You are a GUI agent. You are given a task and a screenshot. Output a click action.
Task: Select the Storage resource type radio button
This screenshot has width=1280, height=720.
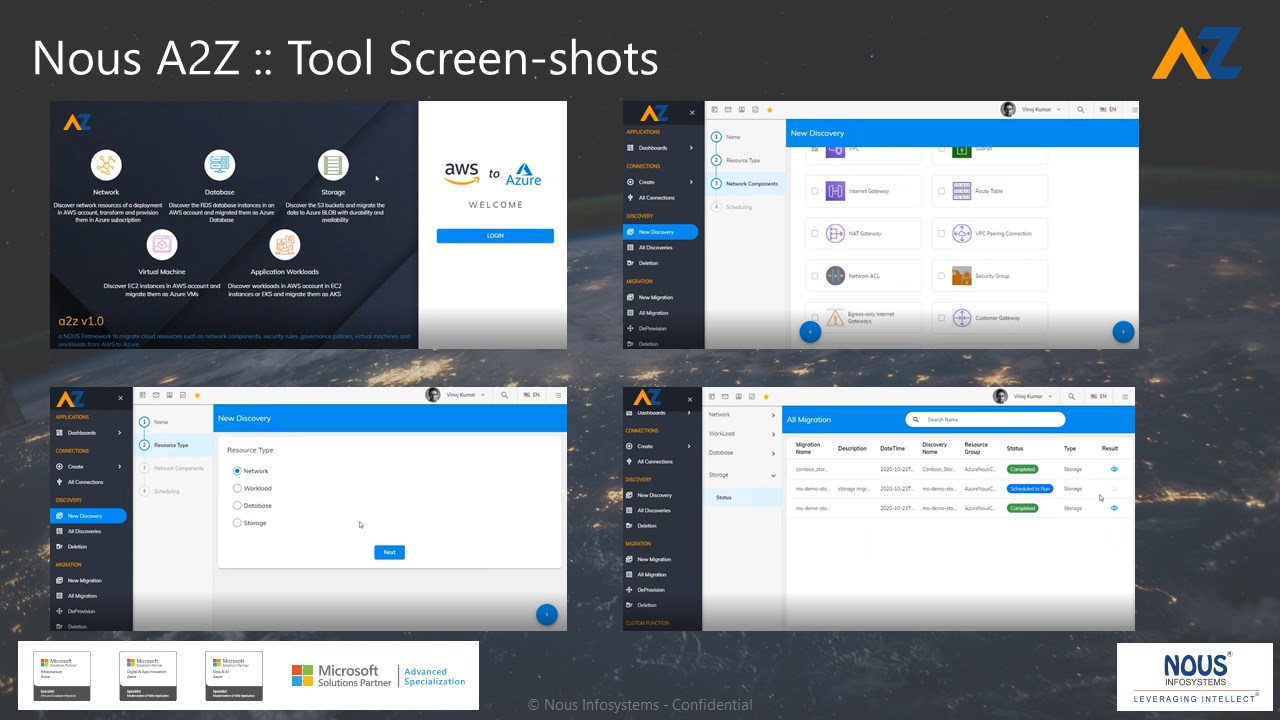pyautogui.click(x=237, y=523)
